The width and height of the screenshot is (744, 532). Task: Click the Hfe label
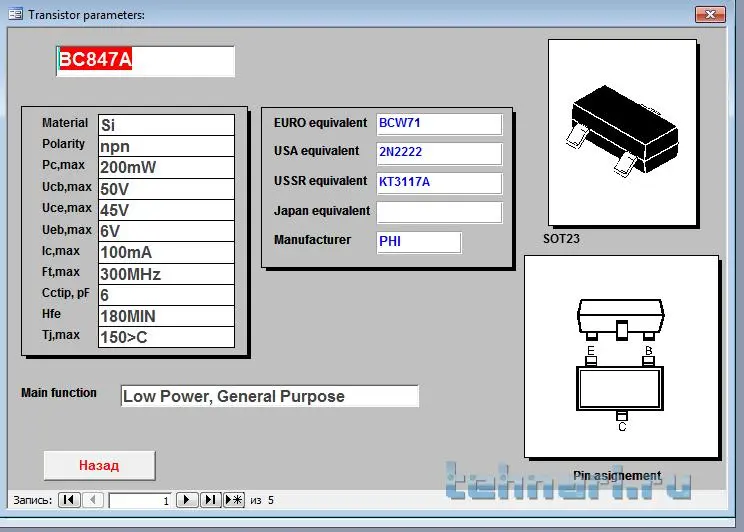click(51, 314)
